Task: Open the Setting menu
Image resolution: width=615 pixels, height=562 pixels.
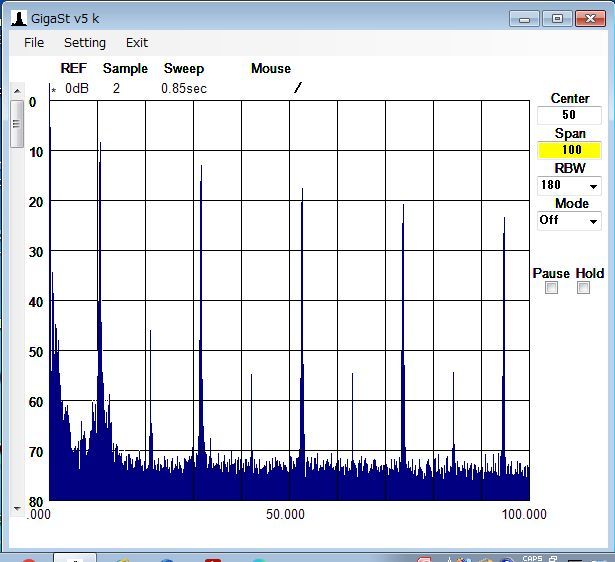Action: (x=85, y=42)
